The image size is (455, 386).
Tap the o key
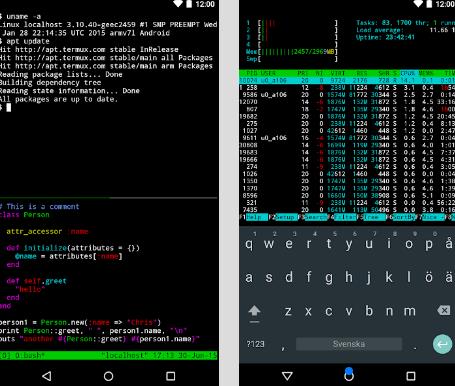point(409,244)
